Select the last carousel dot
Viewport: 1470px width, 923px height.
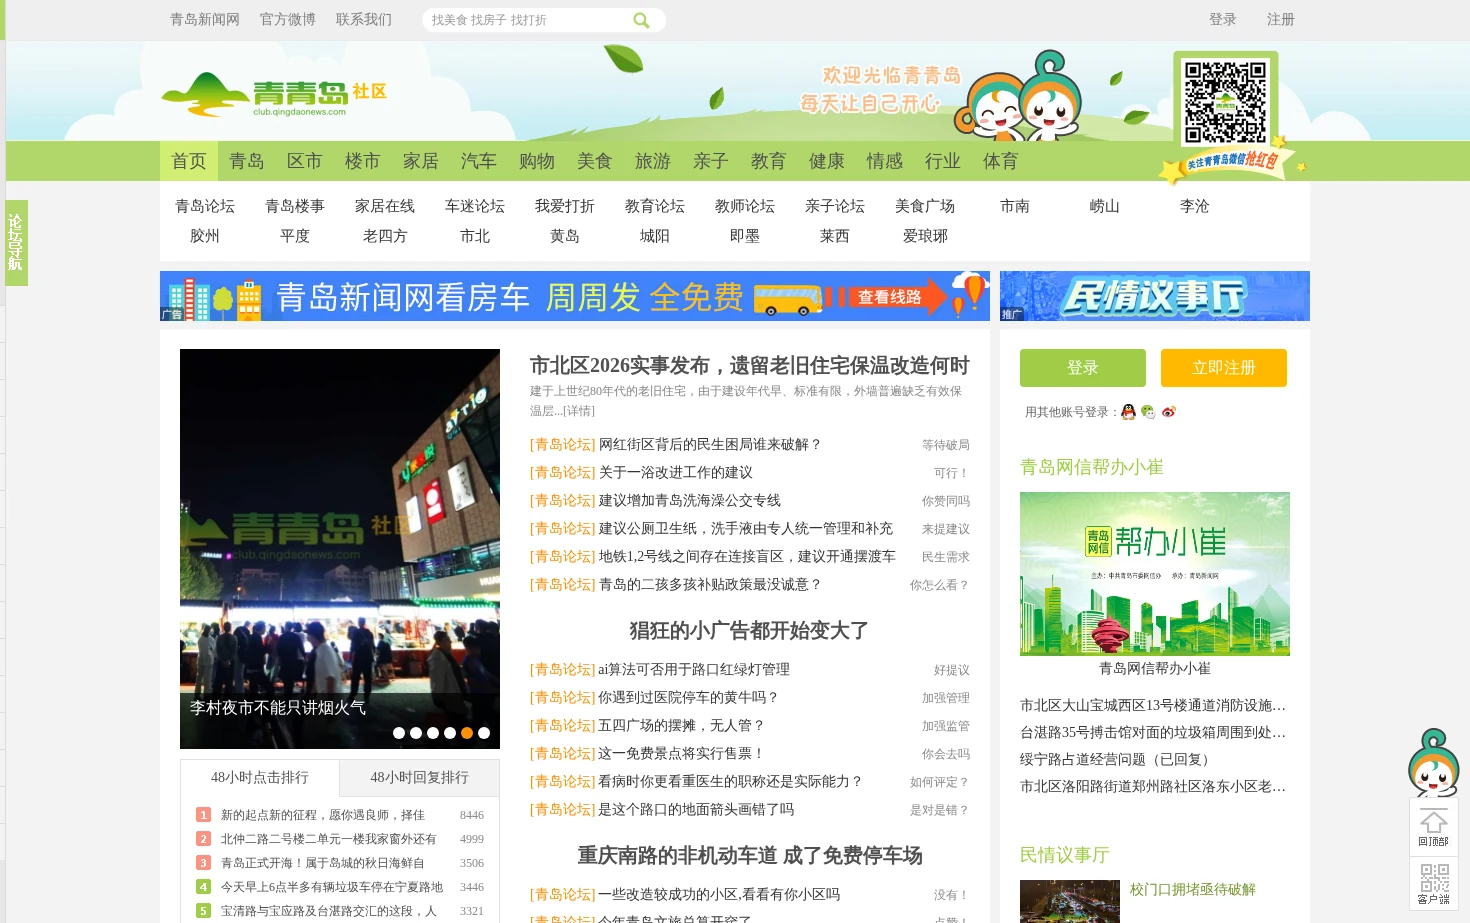point(484,733)
